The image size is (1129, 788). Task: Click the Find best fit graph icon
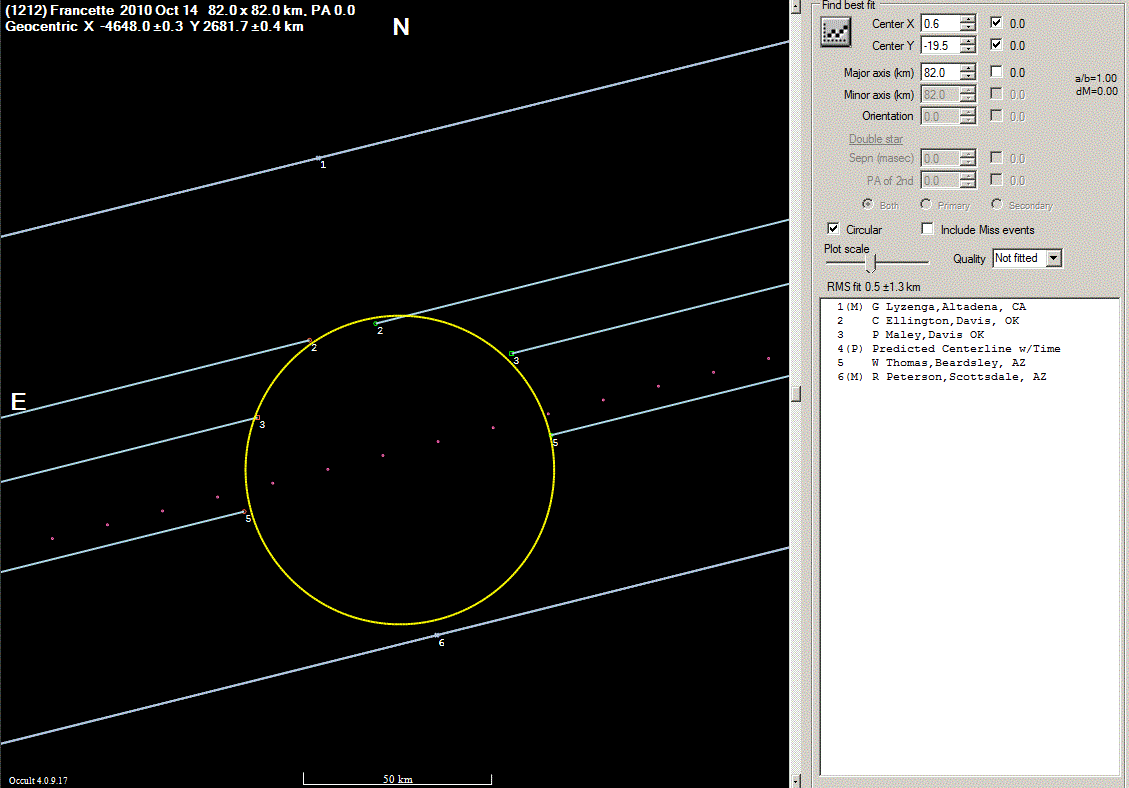click(834, 33)
